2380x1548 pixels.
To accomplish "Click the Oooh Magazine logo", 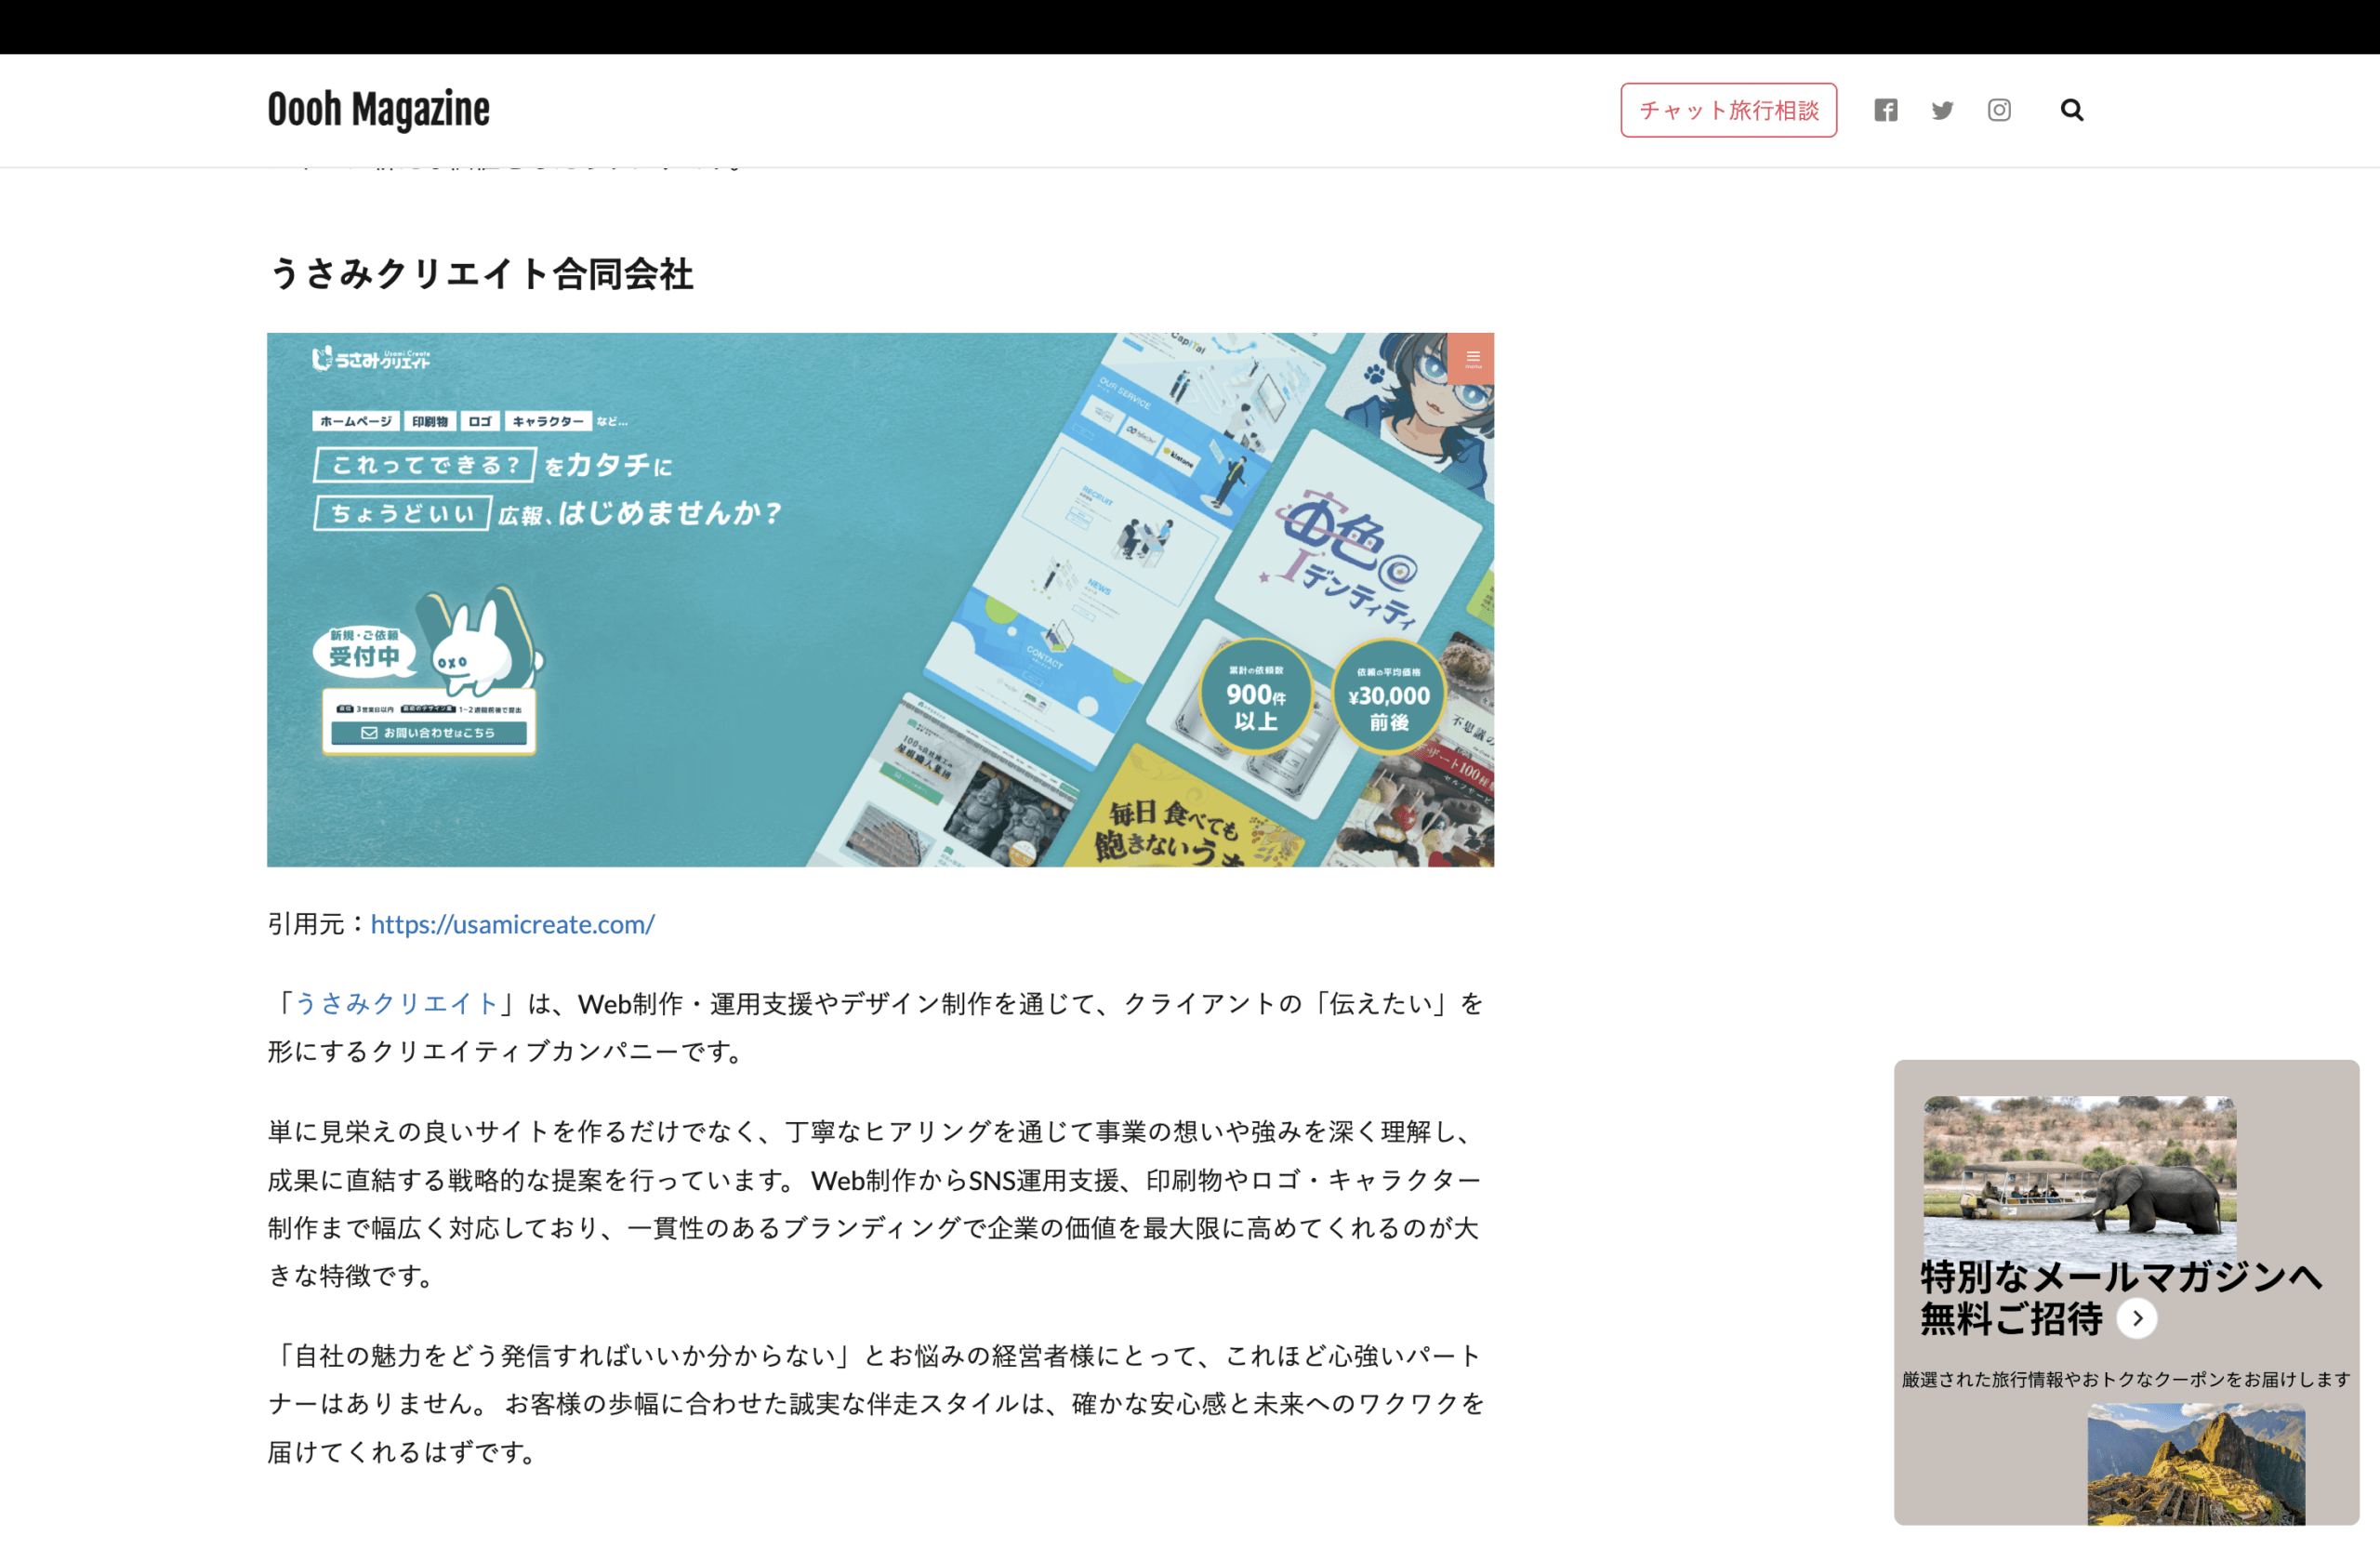I will click(378, 109).
